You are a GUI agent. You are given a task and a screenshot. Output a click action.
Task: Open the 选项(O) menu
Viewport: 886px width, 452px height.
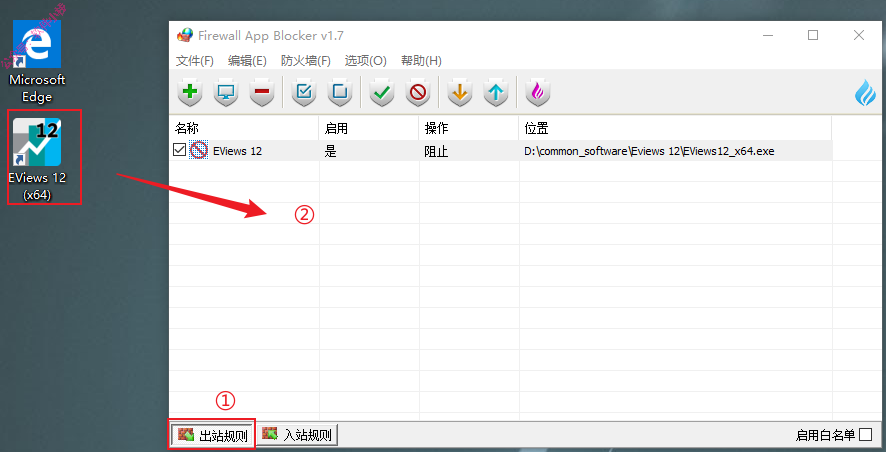[366, 60]
